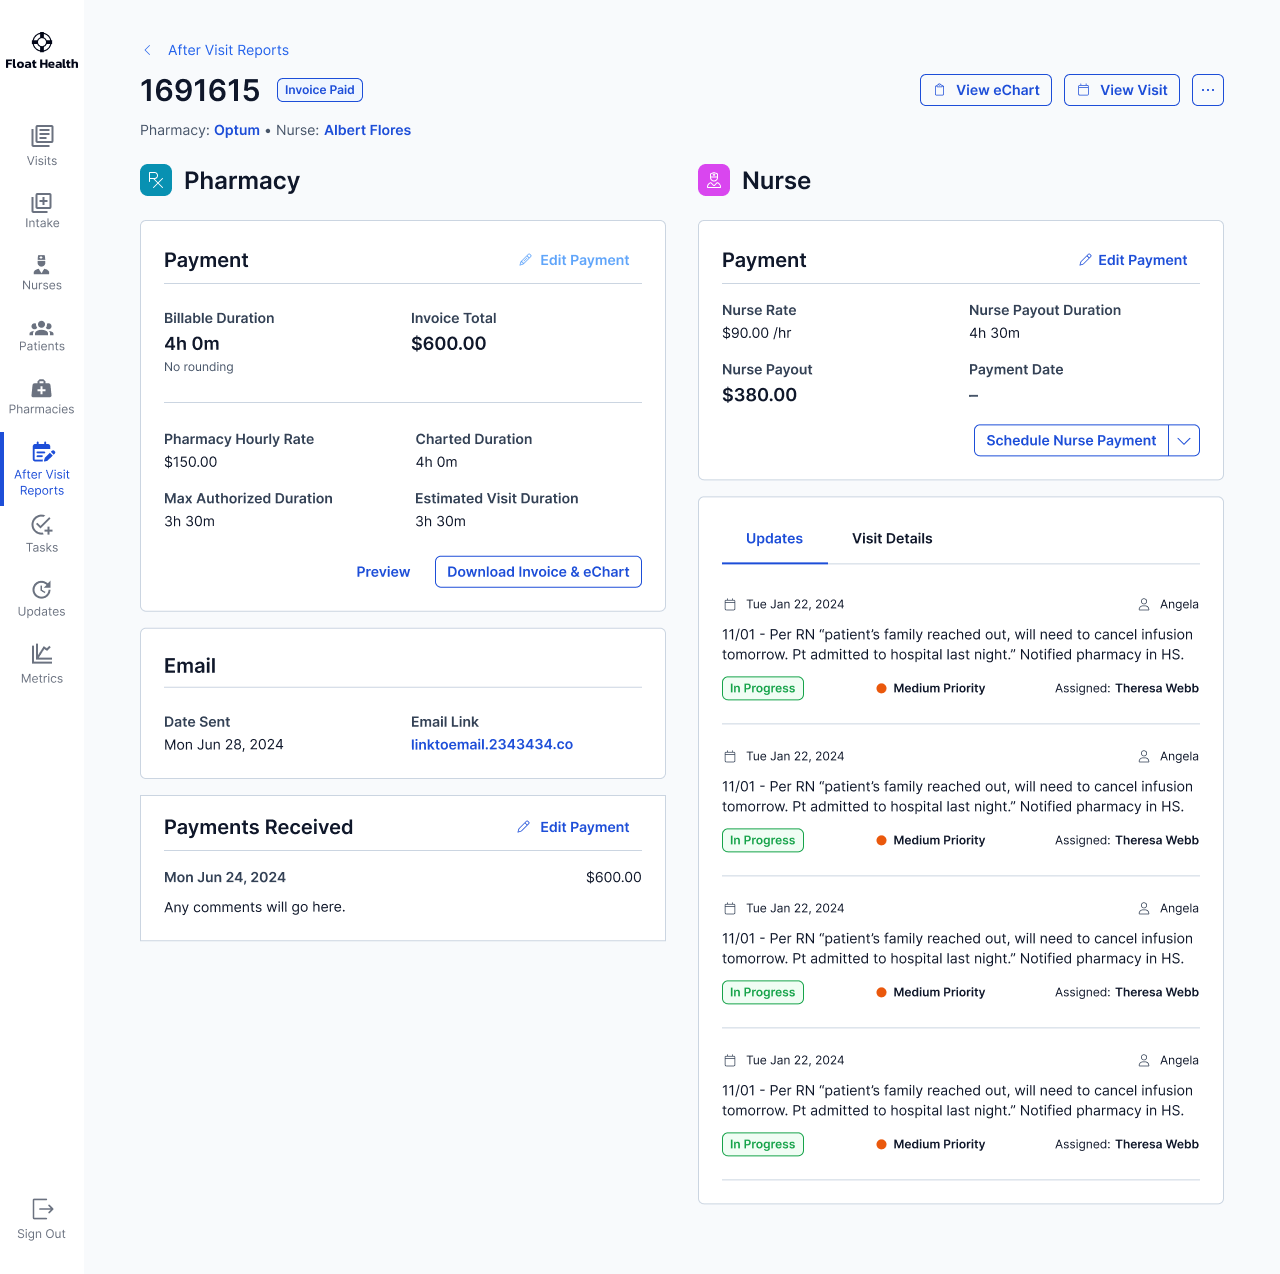Open the Nurses sidebar icon
This screenshot has height=1274, width=1280.
[42, 265]
